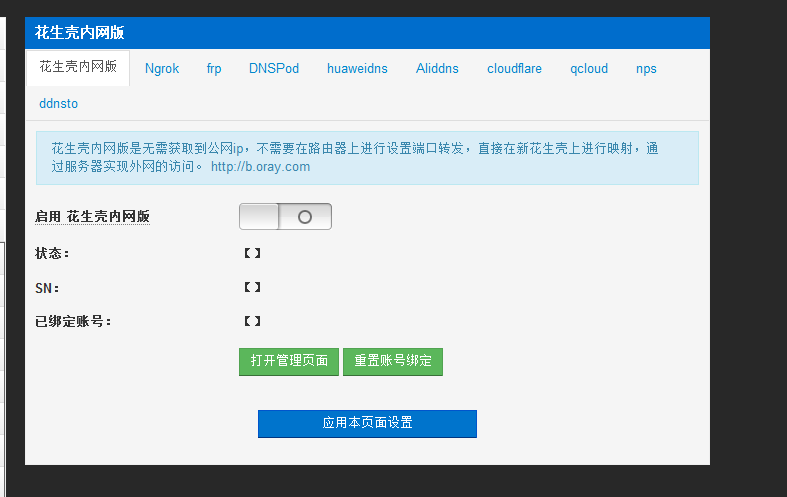Open the ddnsto tab
This screenshot has width=787, height=497.
pos(59,103)
